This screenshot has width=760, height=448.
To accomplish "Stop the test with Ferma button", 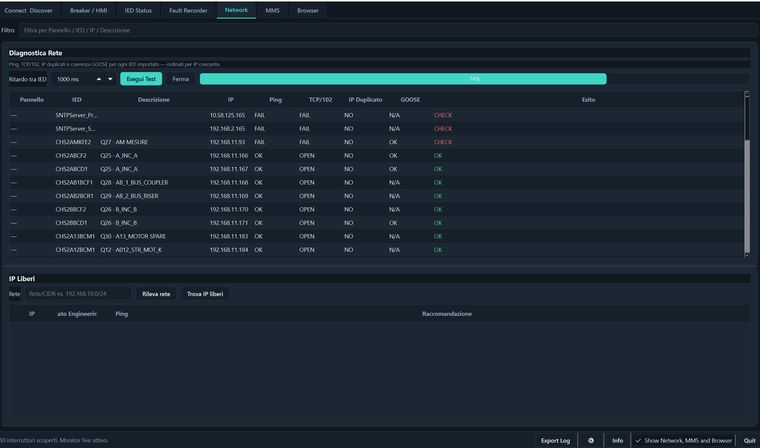I will point(180,79).
